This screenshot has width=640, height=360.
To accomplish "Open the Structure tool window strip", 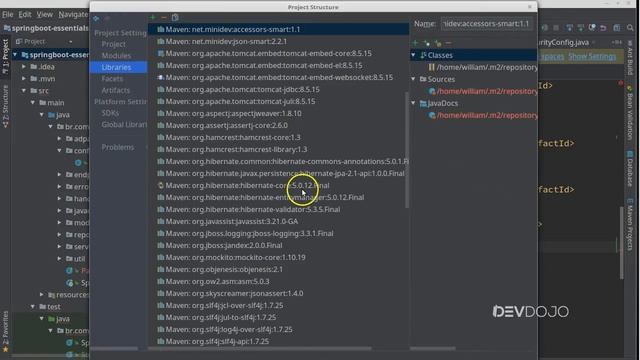I will click(5, 107).
